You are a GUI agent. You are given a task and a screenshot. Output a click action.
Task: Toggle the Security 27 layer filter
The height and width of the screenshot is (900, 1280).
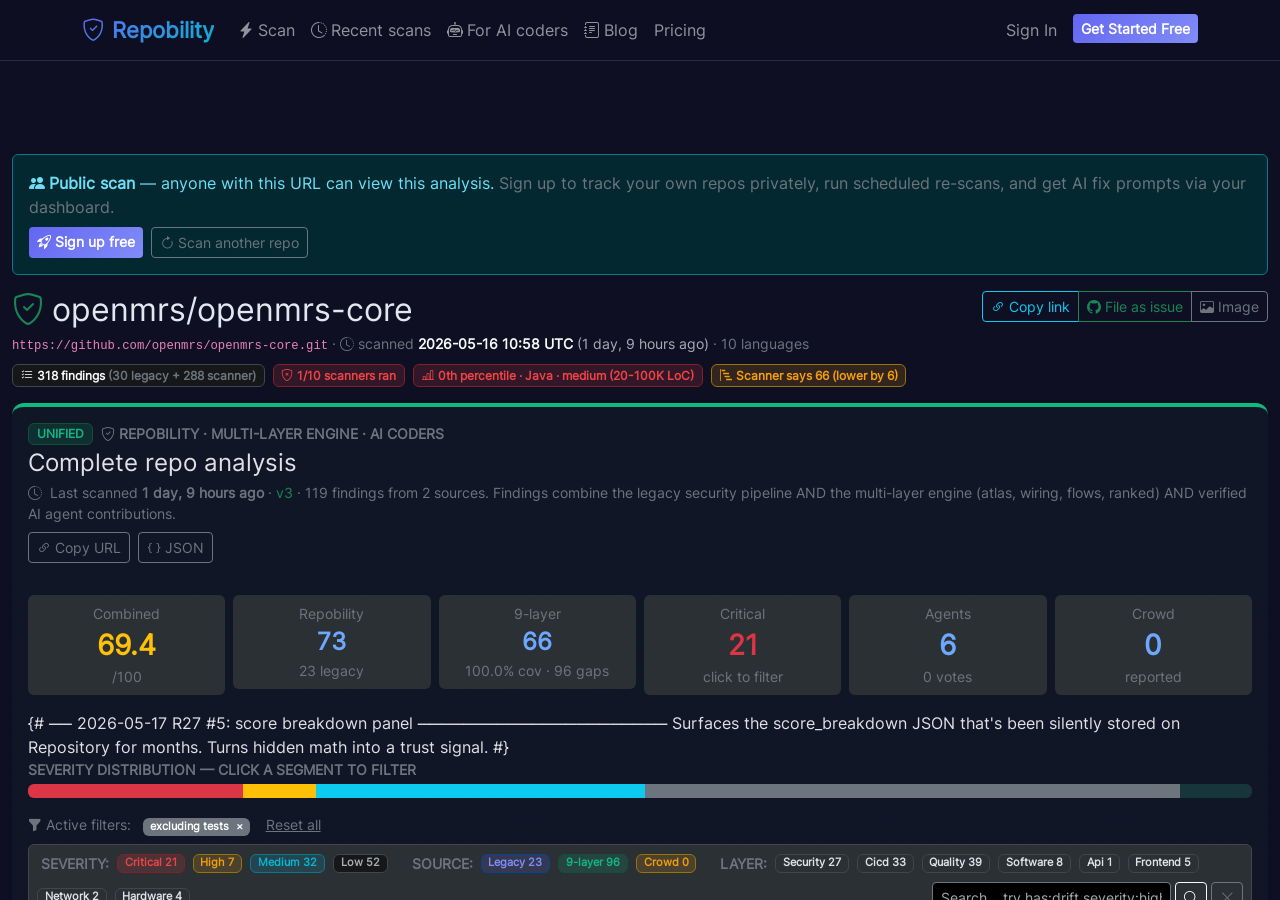click(812, 862)
